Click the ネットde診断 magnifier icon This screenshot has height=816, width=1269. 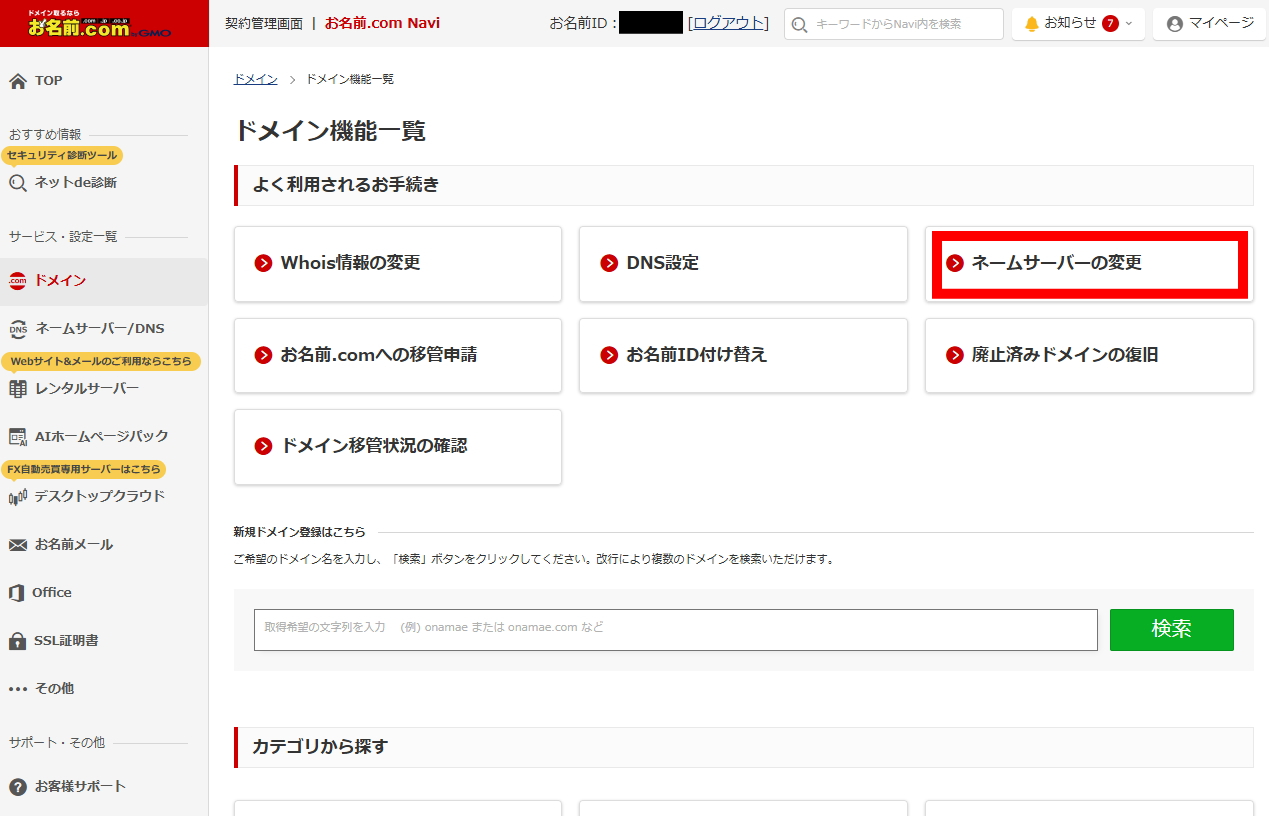[x=18, y=183]
